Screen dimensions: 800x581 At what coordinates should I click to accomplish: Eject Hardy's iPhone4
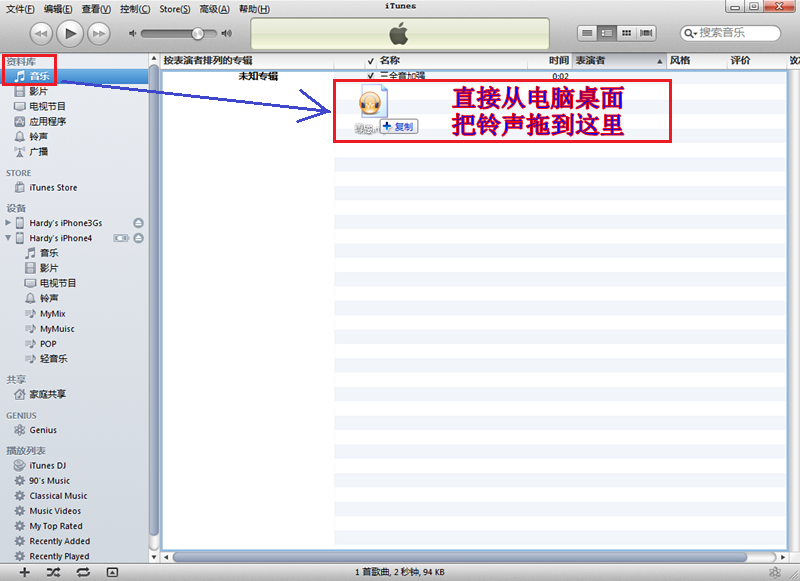(x=138, y=238)
